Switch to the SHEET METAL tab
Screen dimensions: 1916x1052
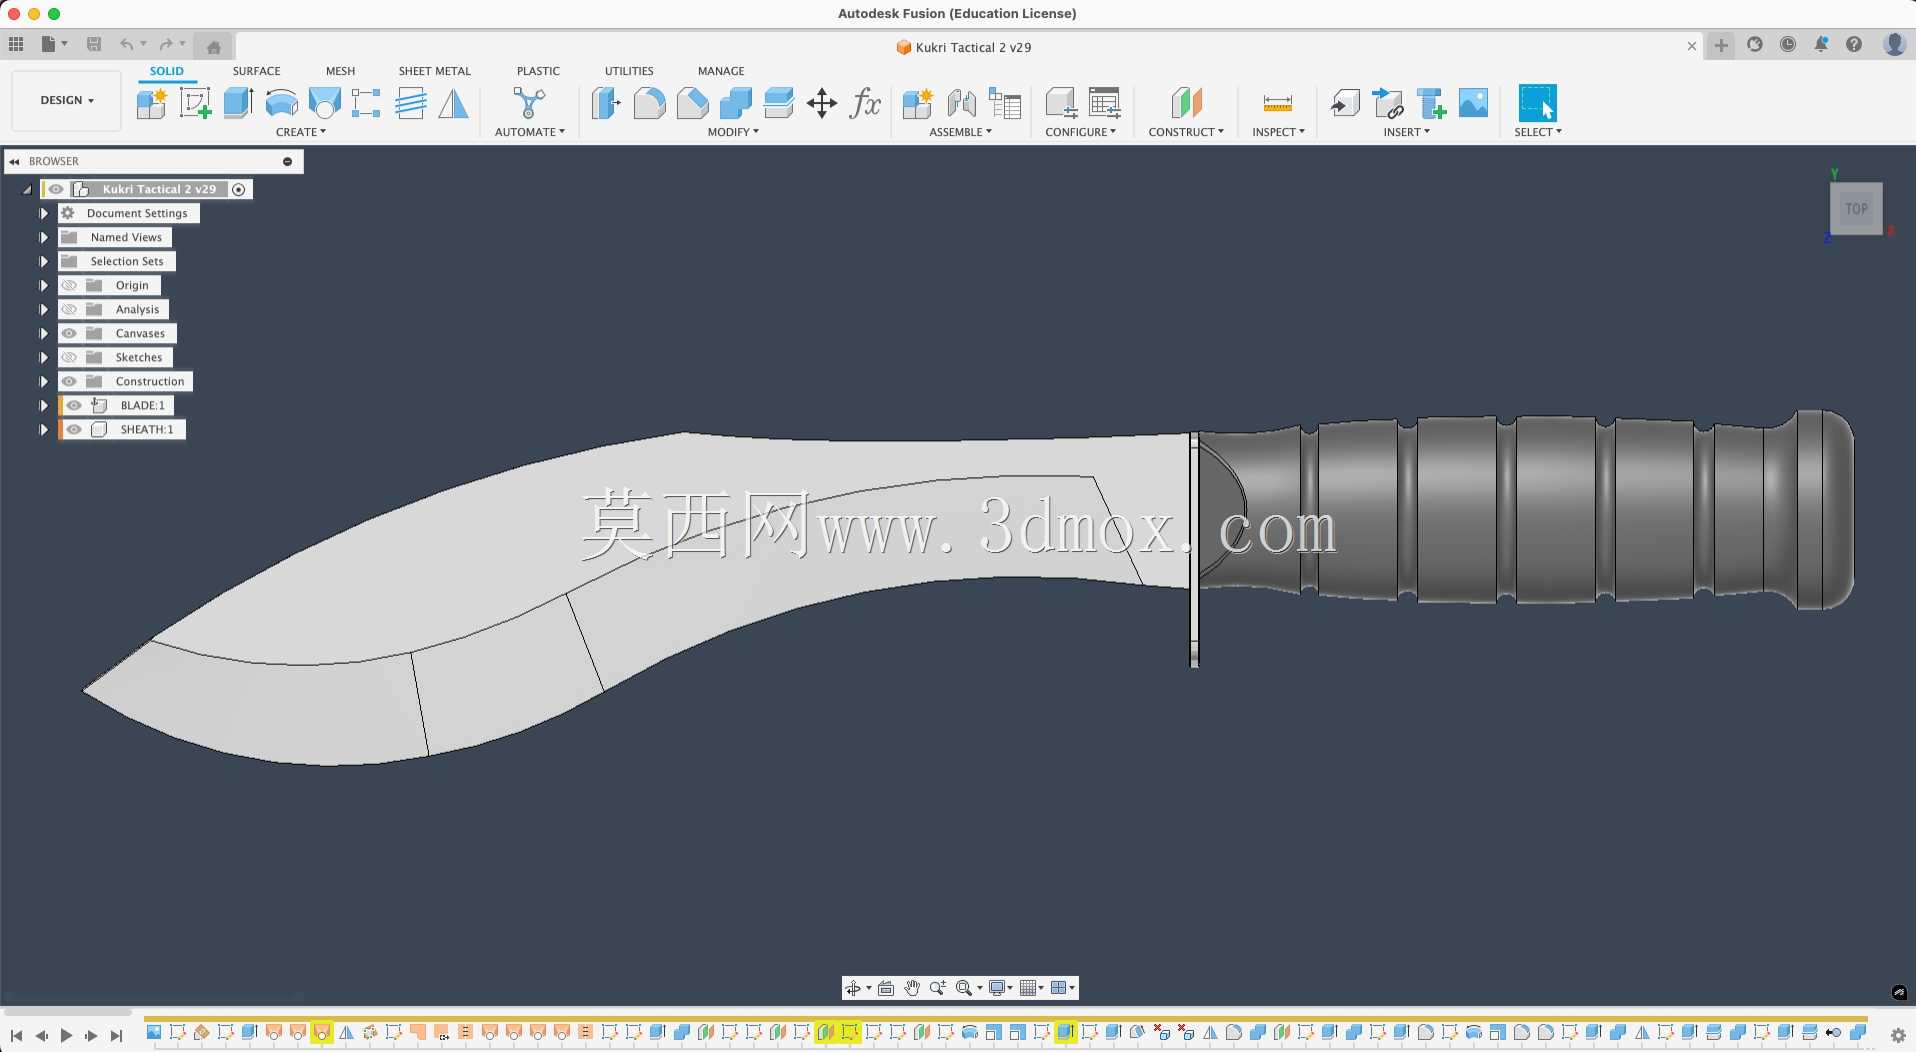pyautogui.click(x=434, y=71)
